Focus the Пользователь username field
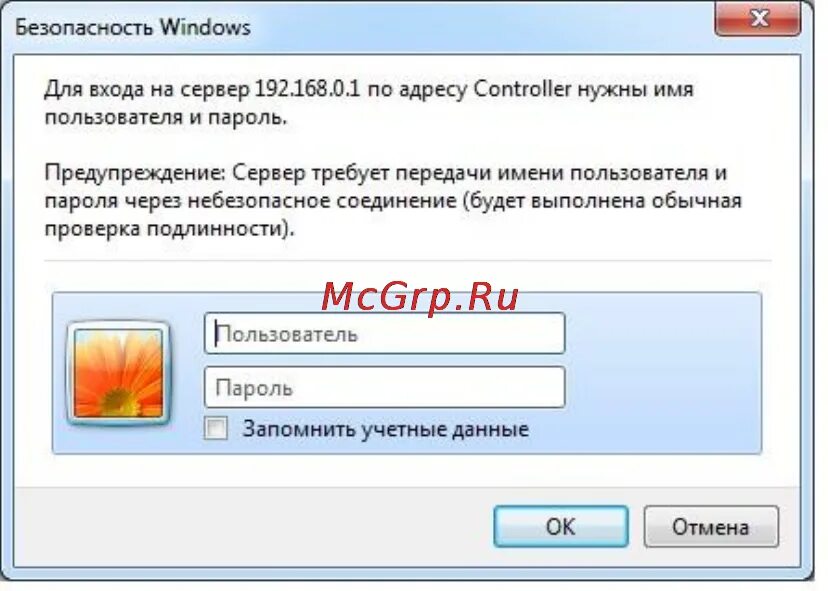 tap(384, 333)
